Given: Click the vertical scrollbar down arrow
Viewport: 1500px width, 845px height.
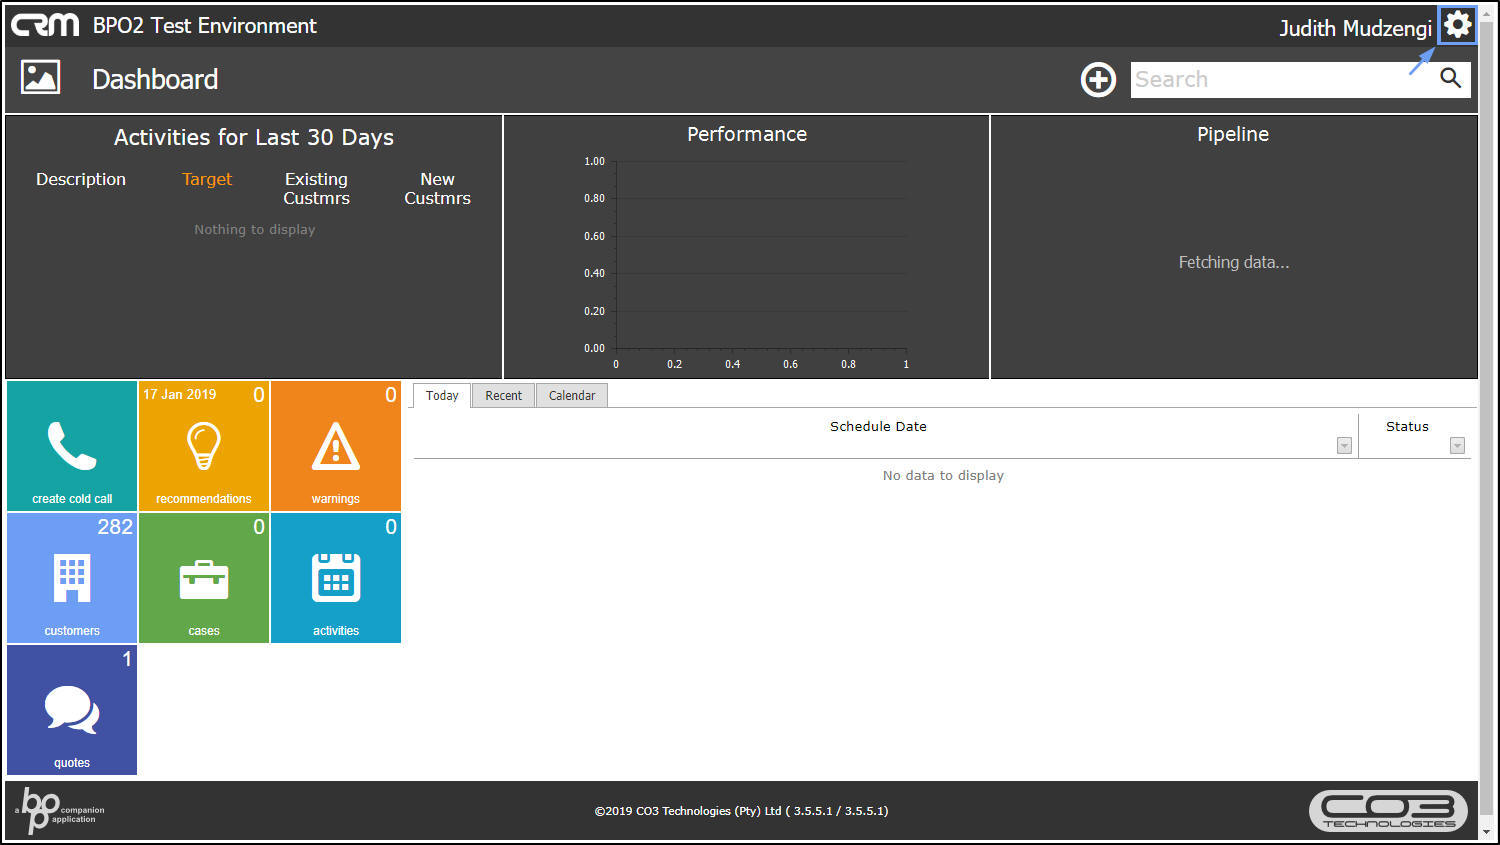Looking at the screenshot, I should point(1487,832).
